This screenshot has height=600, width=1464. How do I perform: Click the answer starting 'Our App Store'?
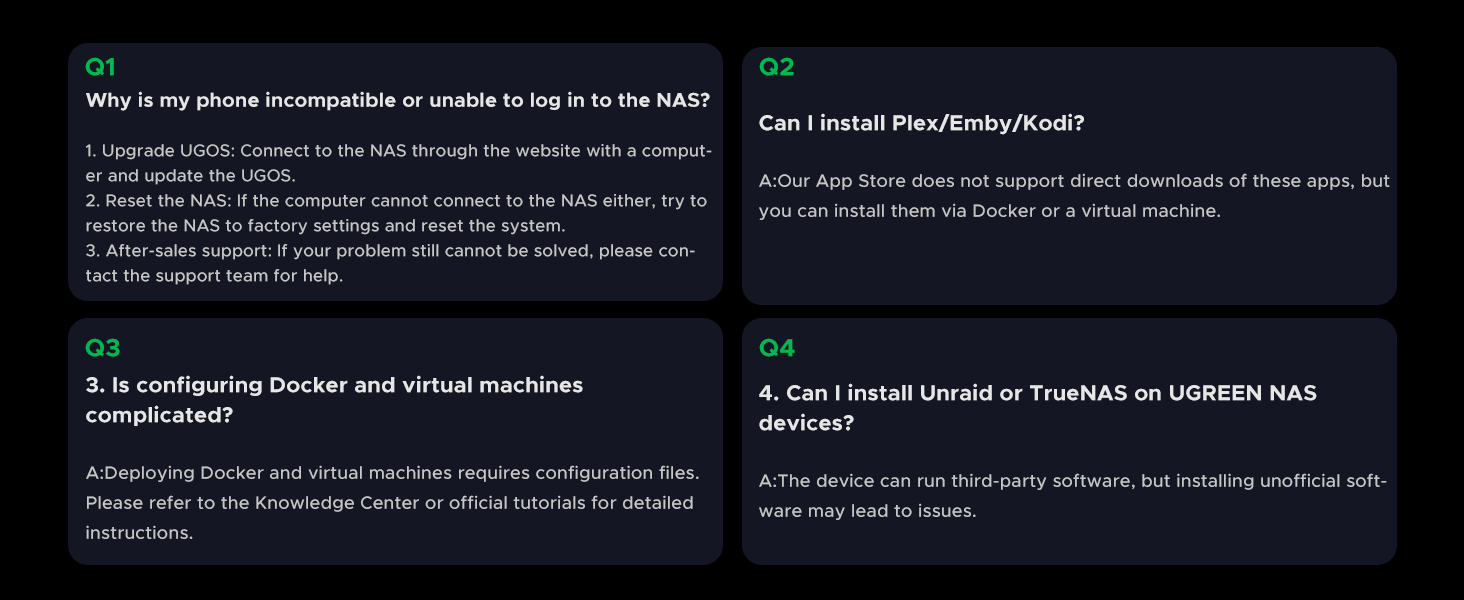point(1074,196)
